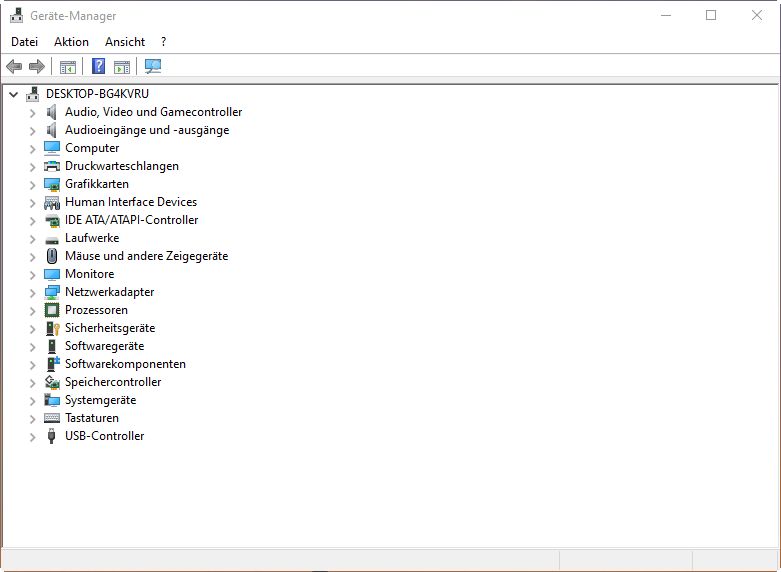This screenshot has width=781, height=572.
Task: Select the Grafikkarten label
Action: click(97, 184)
